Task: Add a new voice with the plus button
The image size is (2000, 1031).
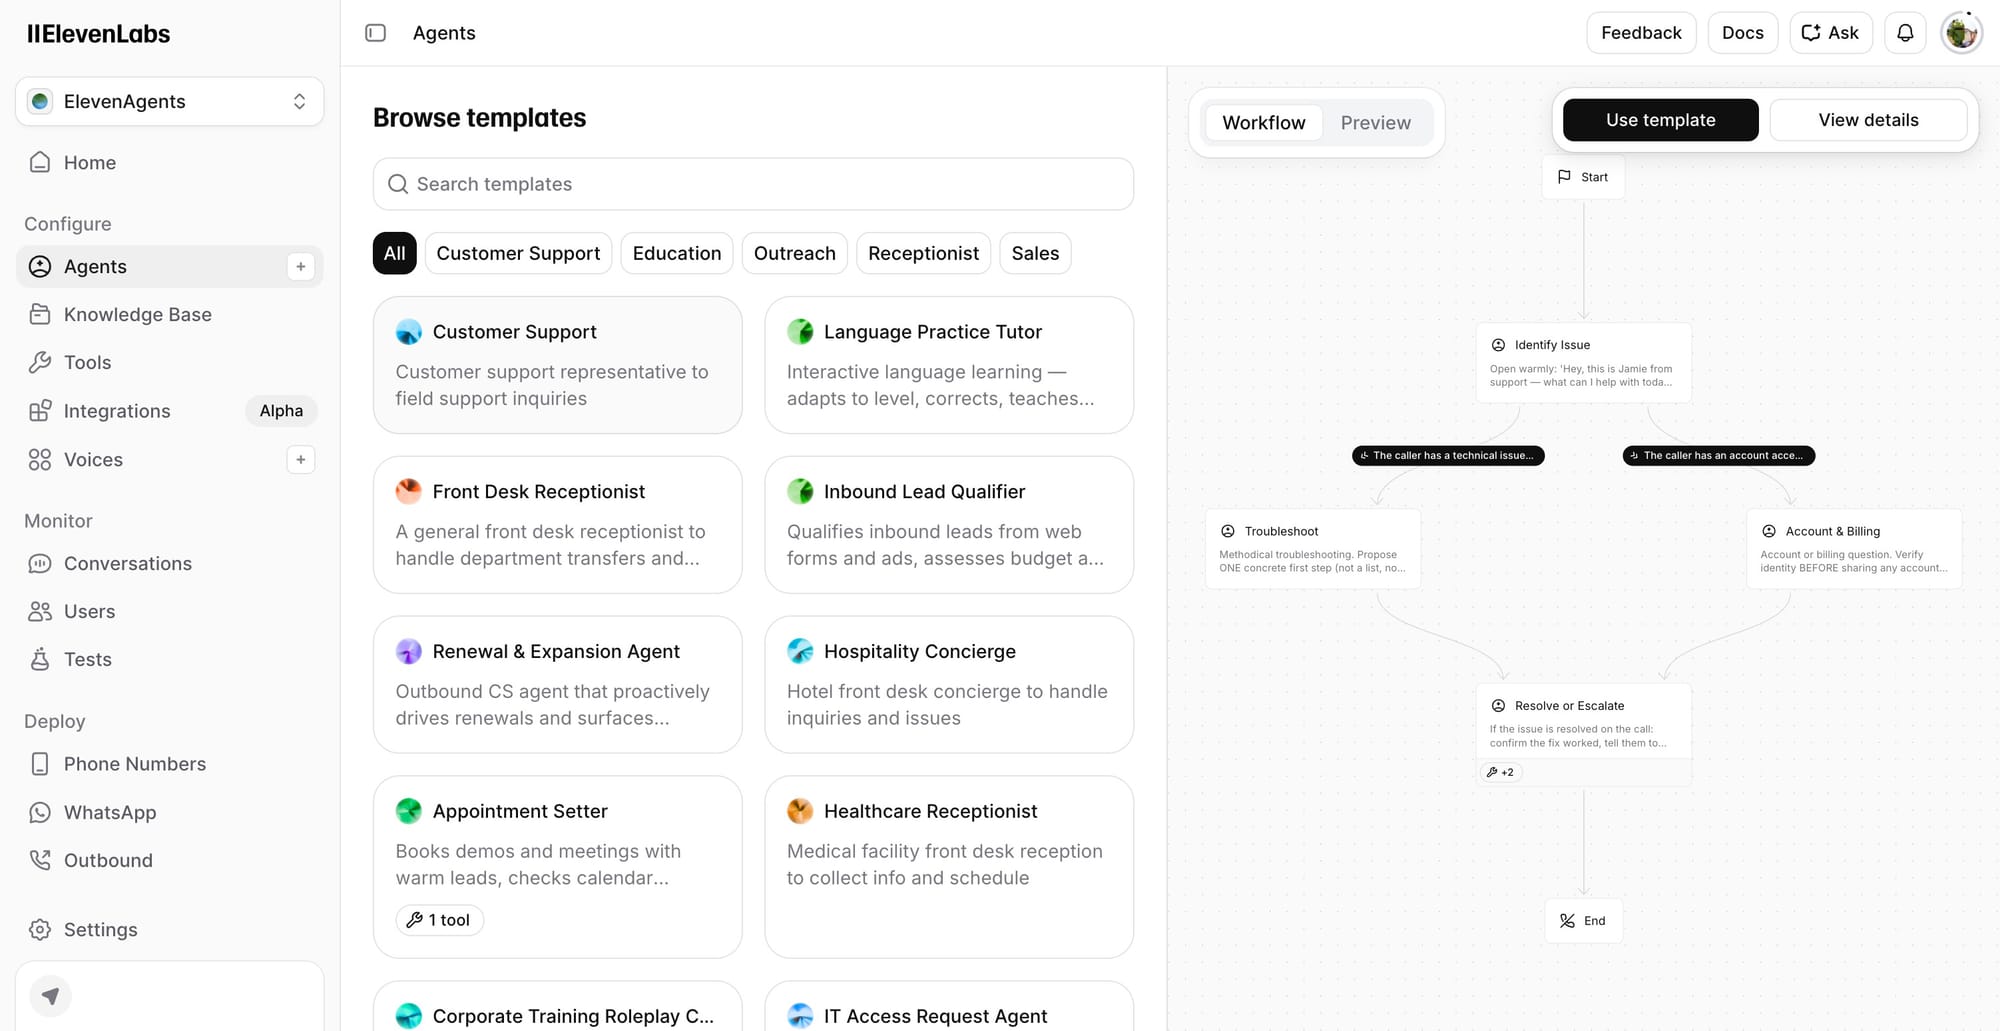Action: pos(300,459)
